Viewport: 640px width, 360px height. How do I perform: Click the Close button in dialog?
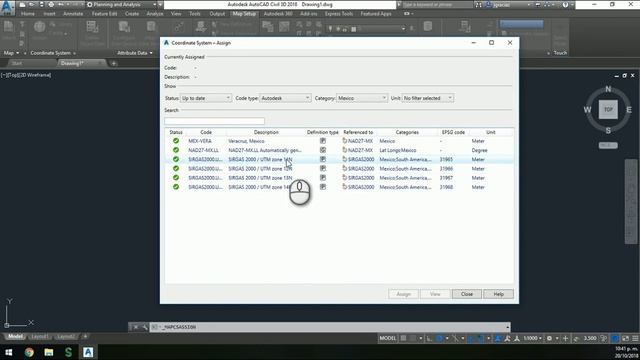(467, 294)
